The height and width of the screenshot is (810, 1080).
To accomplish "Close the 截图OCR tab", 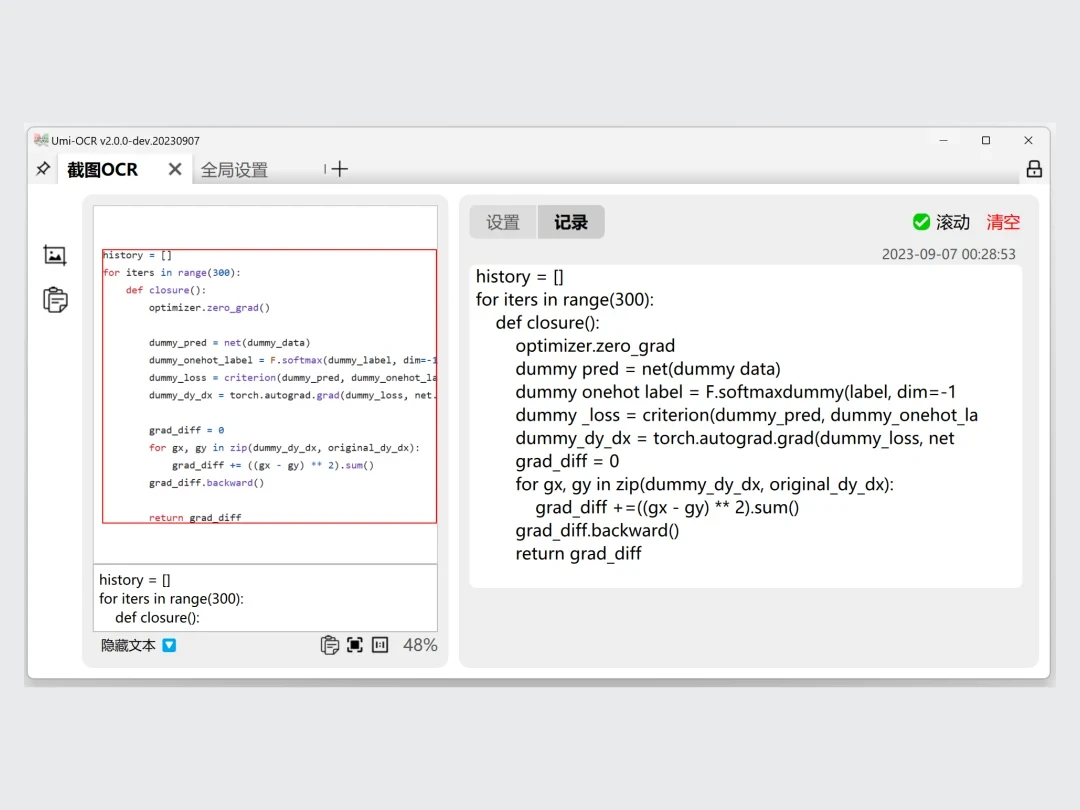I will 175,169.
